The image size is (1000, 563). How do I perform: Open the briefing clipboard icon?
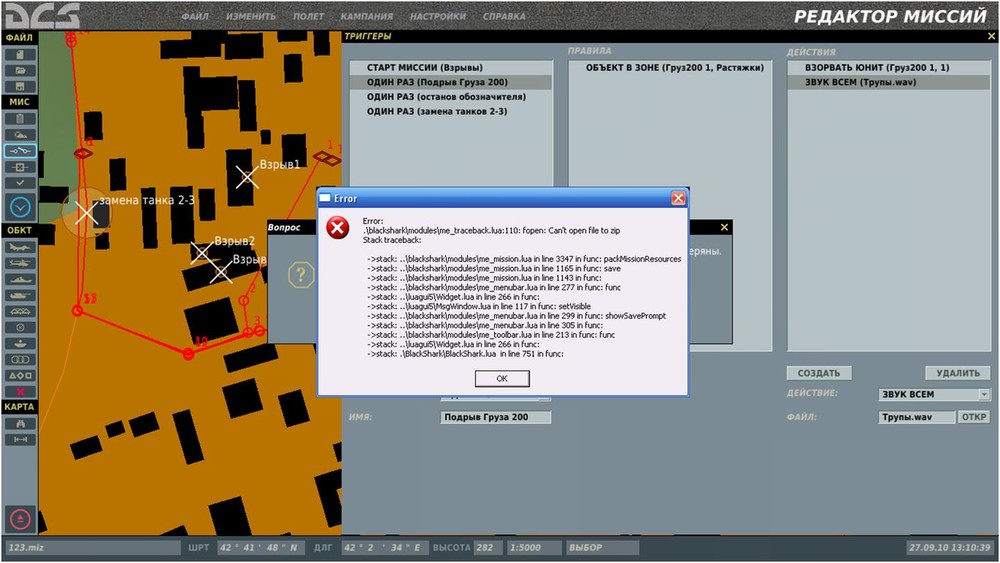pos(20,119)
